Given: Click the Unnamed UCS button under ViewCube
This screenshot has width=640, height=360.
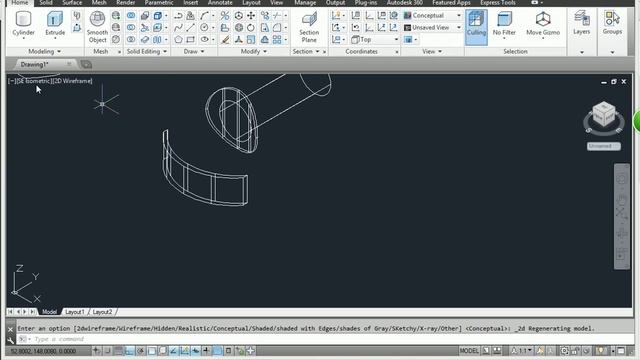Looking at the screenshot, I should (604, 146).
